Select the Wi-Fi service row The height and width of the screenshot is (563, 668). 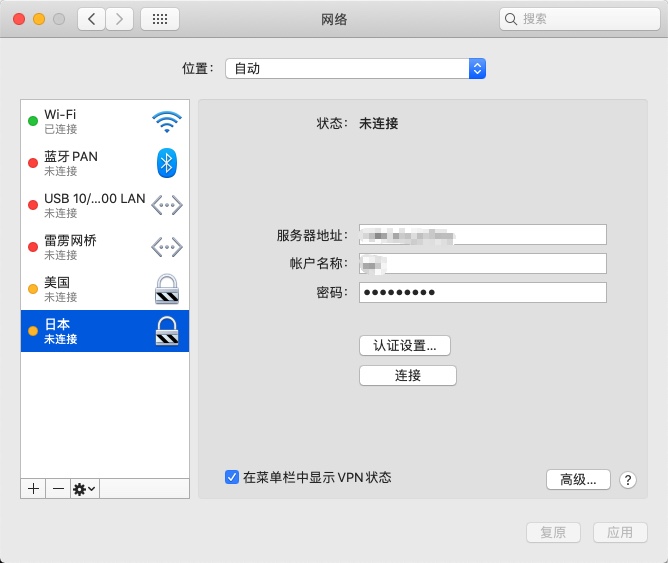pyautogui.click(x=105, y=121)
